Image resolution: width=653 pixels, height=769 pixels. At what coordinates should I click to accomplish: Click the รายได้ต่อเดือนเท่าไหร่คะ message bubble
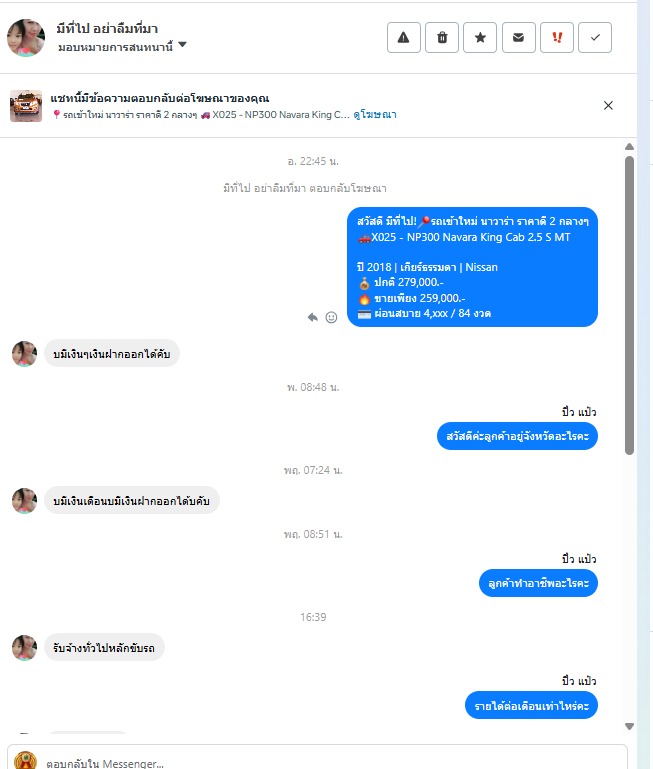point(531,706)
